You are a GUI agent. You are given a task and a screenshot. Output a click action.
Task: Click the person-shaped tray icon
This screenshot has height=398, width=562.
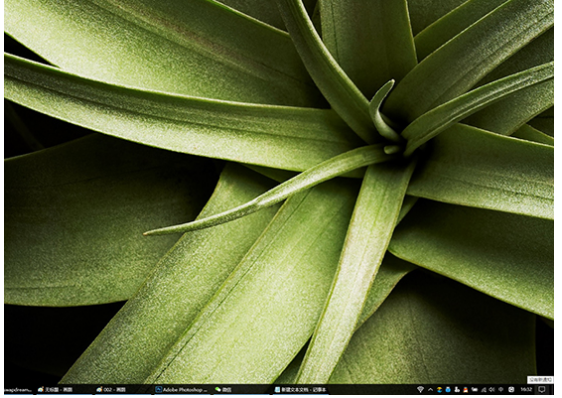point(457,389)
